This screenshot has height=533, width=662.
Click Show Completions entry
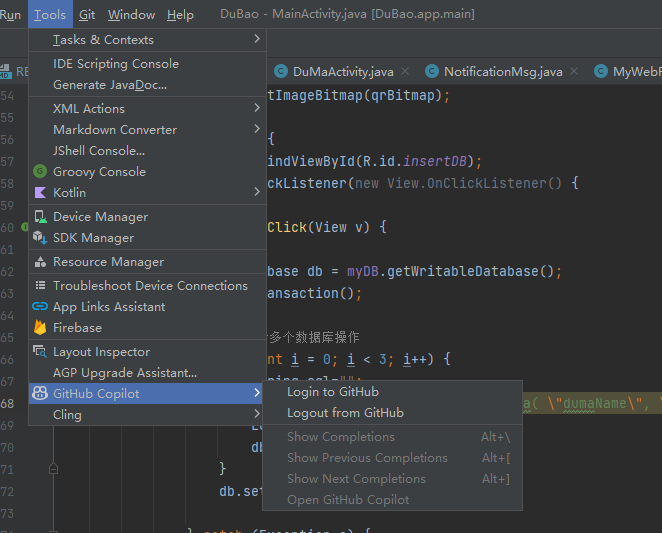[x=392, y=437]
